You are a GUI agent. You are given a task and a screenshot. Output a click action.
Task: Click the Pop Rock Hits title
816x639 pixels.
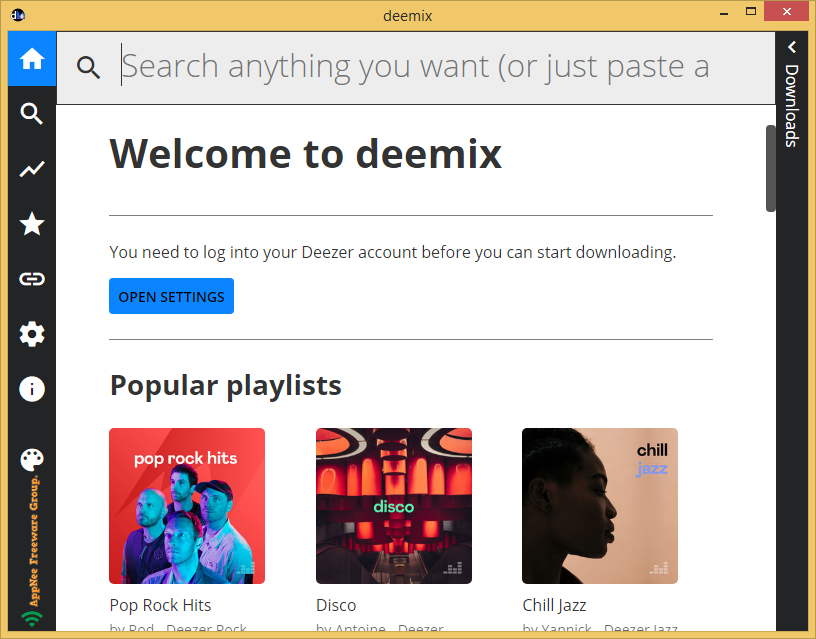160,605
